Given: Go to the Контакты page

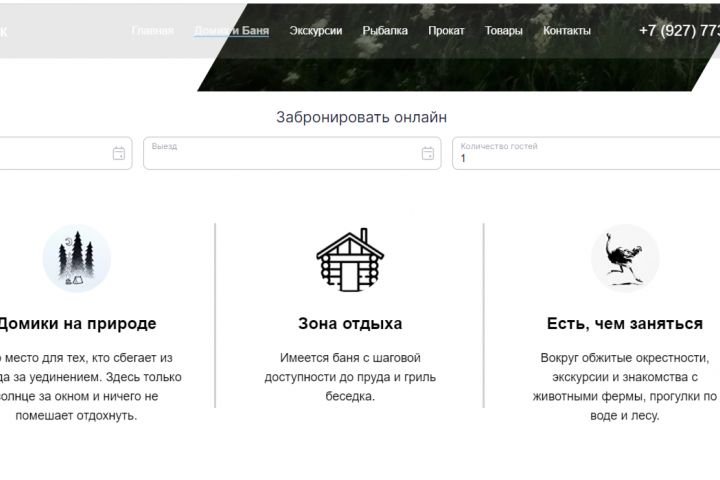Looking at the screenshot, I should pos(567,30).
